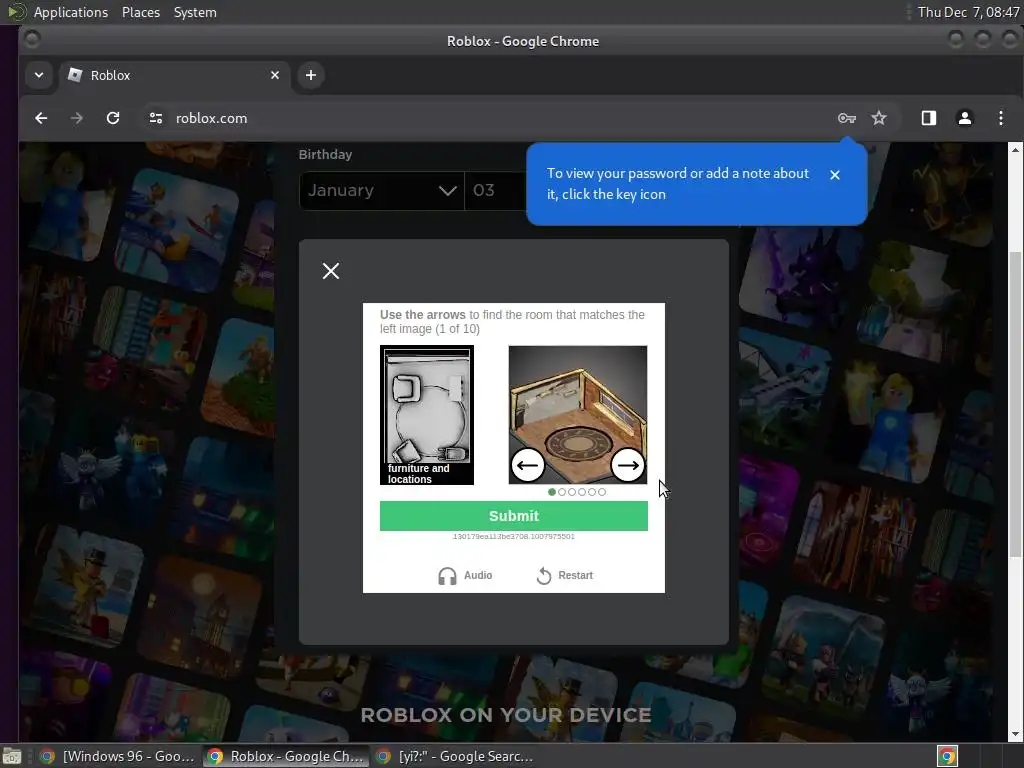Click the browser forward arrow
This screenshot has height=768, width=1024.
point(76,118)
